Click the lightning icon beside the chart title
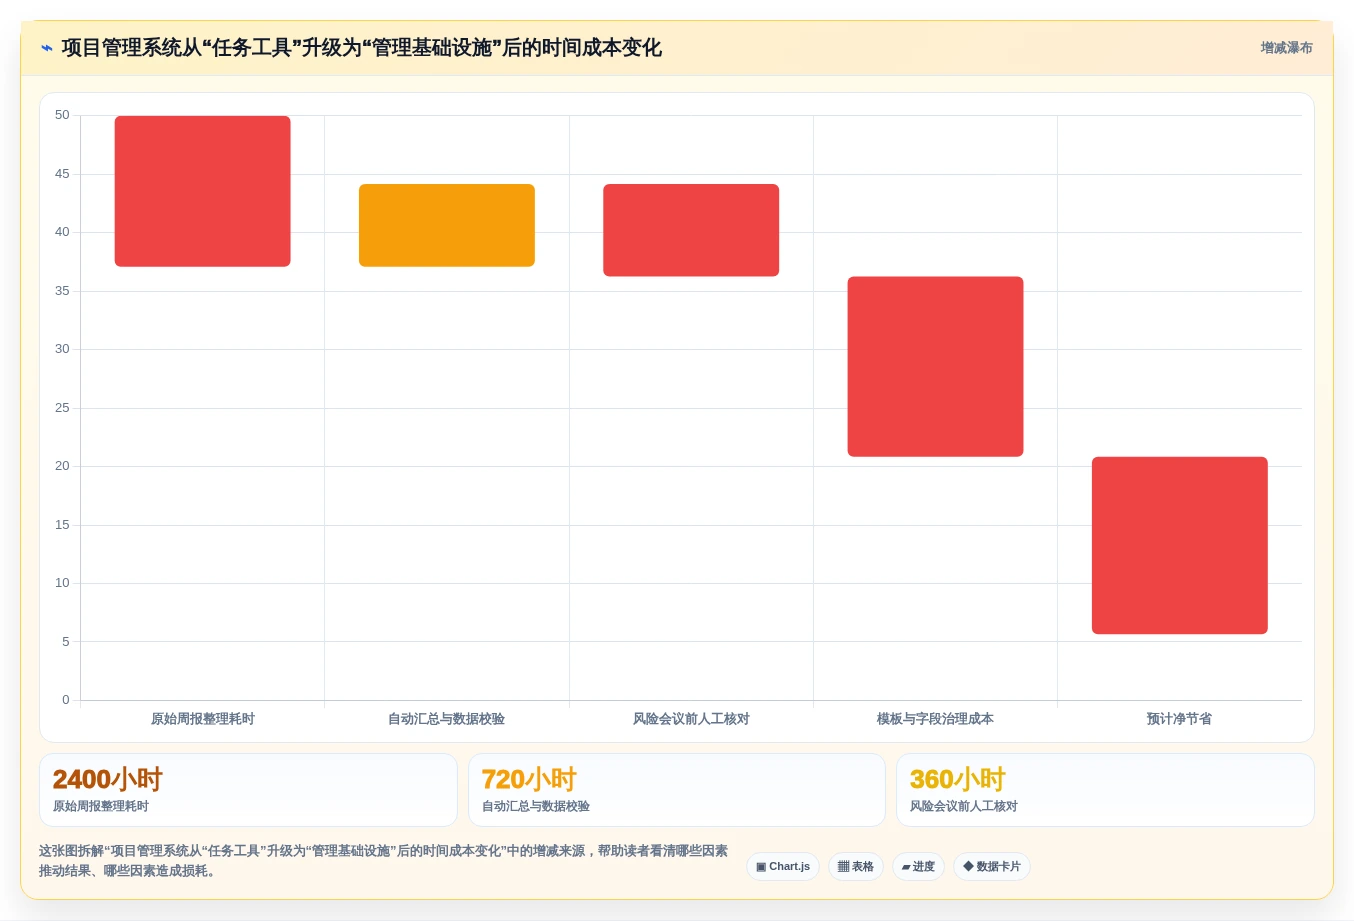 point(46,48)
